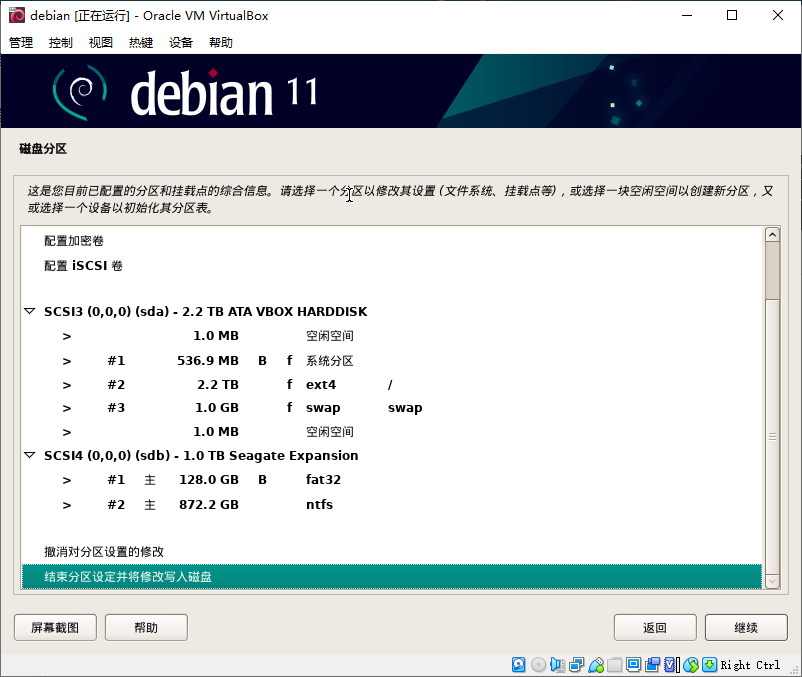Click the optical drive status icon

tap(538, 664)
